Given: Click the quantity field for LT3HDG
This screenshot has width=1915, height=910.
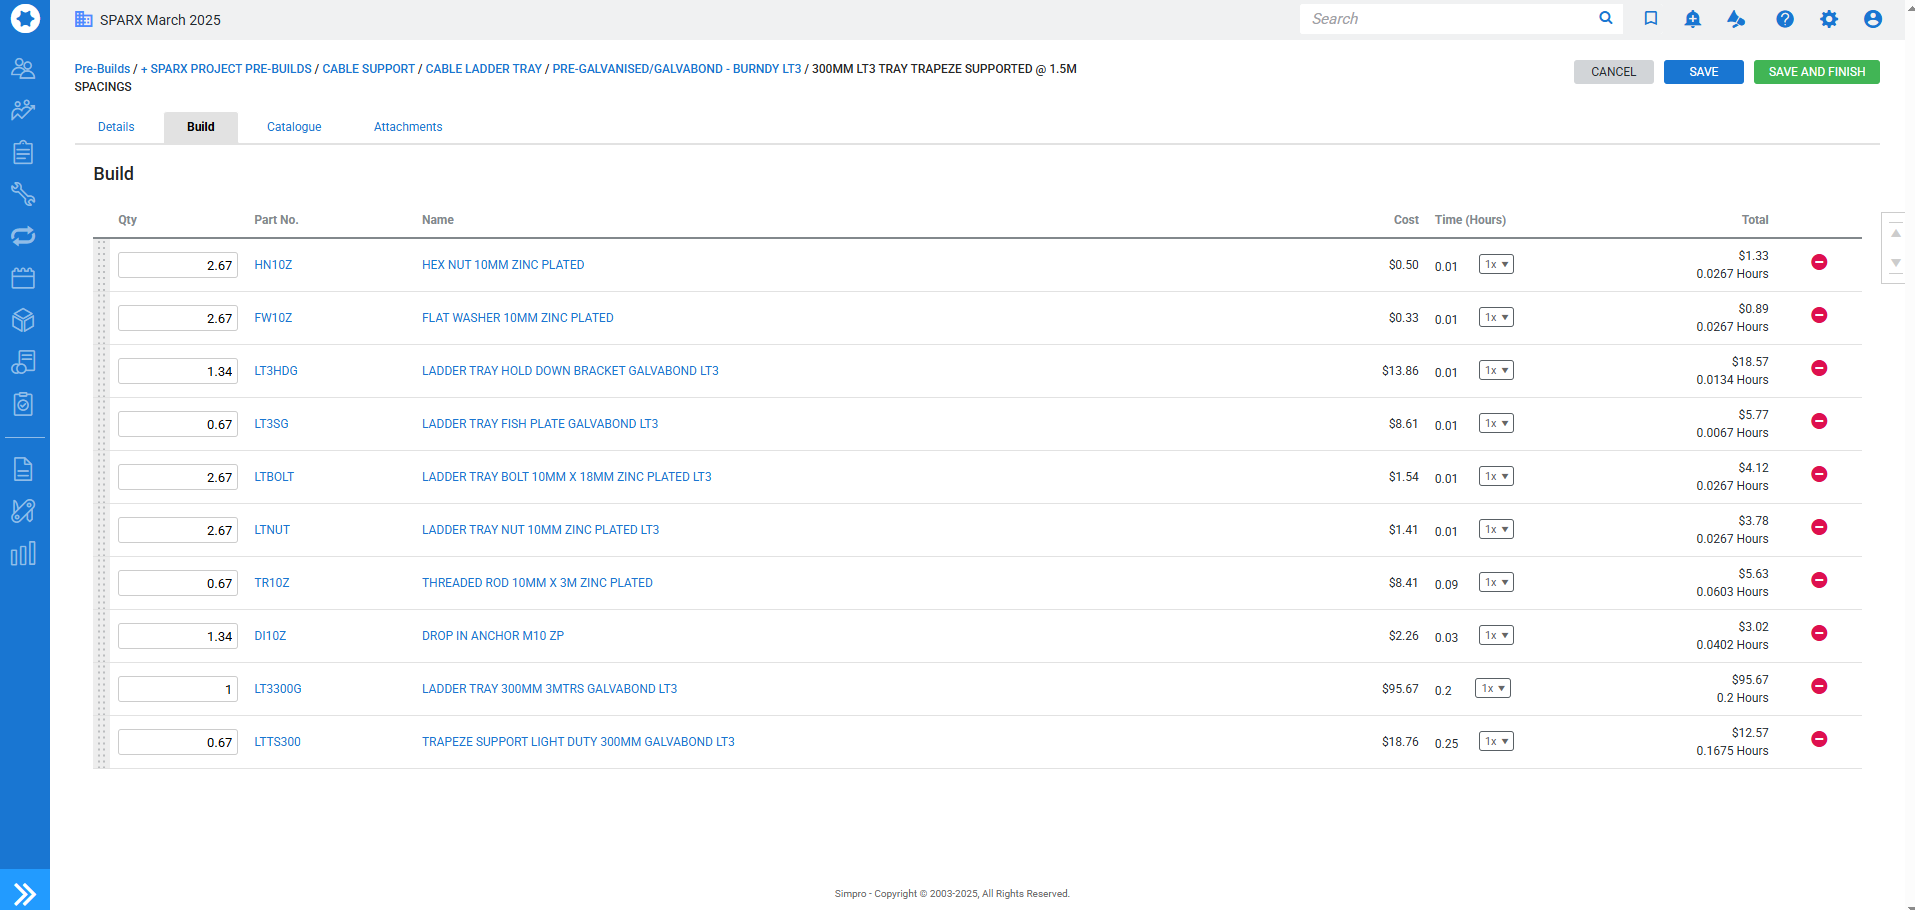Looking at the screenshot, I should click(x=178, y=371).
